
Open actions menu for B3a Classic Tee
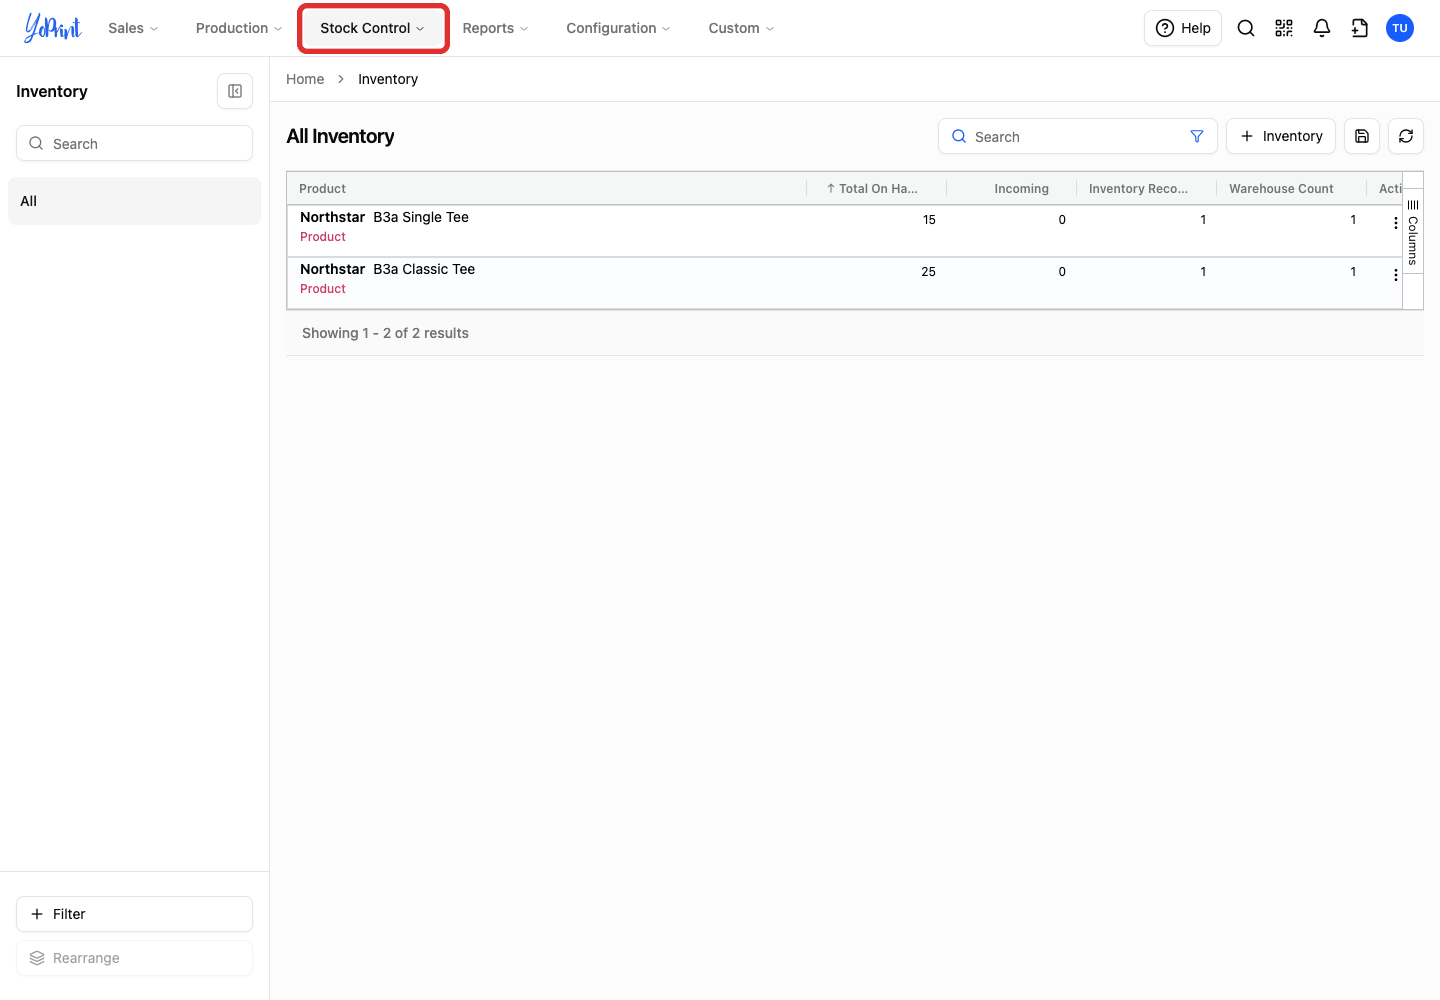coord(1396,275)
